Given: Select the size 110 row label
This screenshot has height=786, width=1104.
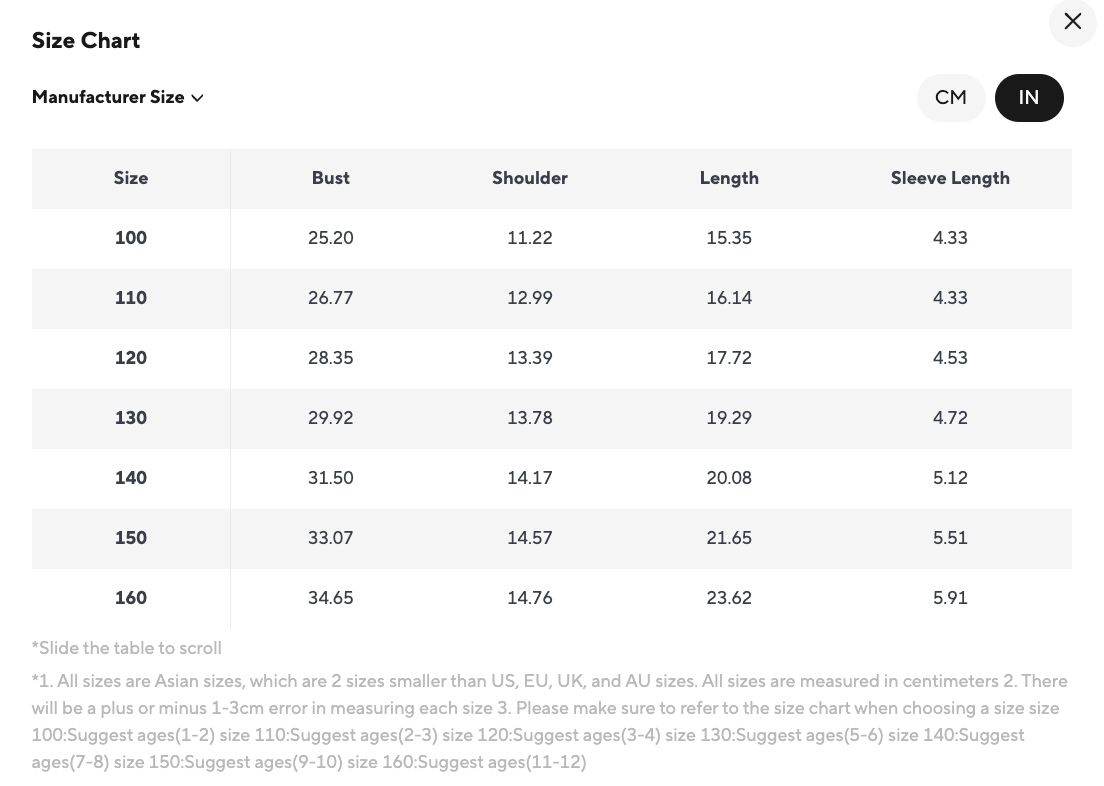Looking at the screenshot, I should (x=131, y=298).
